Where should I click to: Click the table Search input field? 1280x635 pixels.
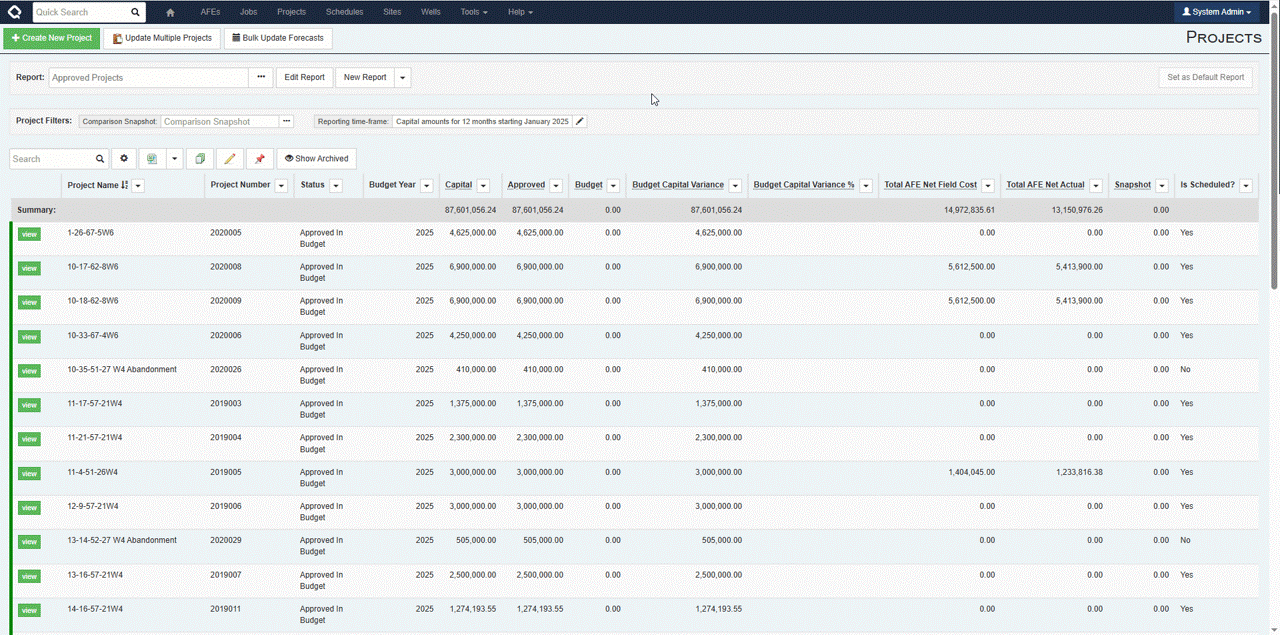point(52,159)
